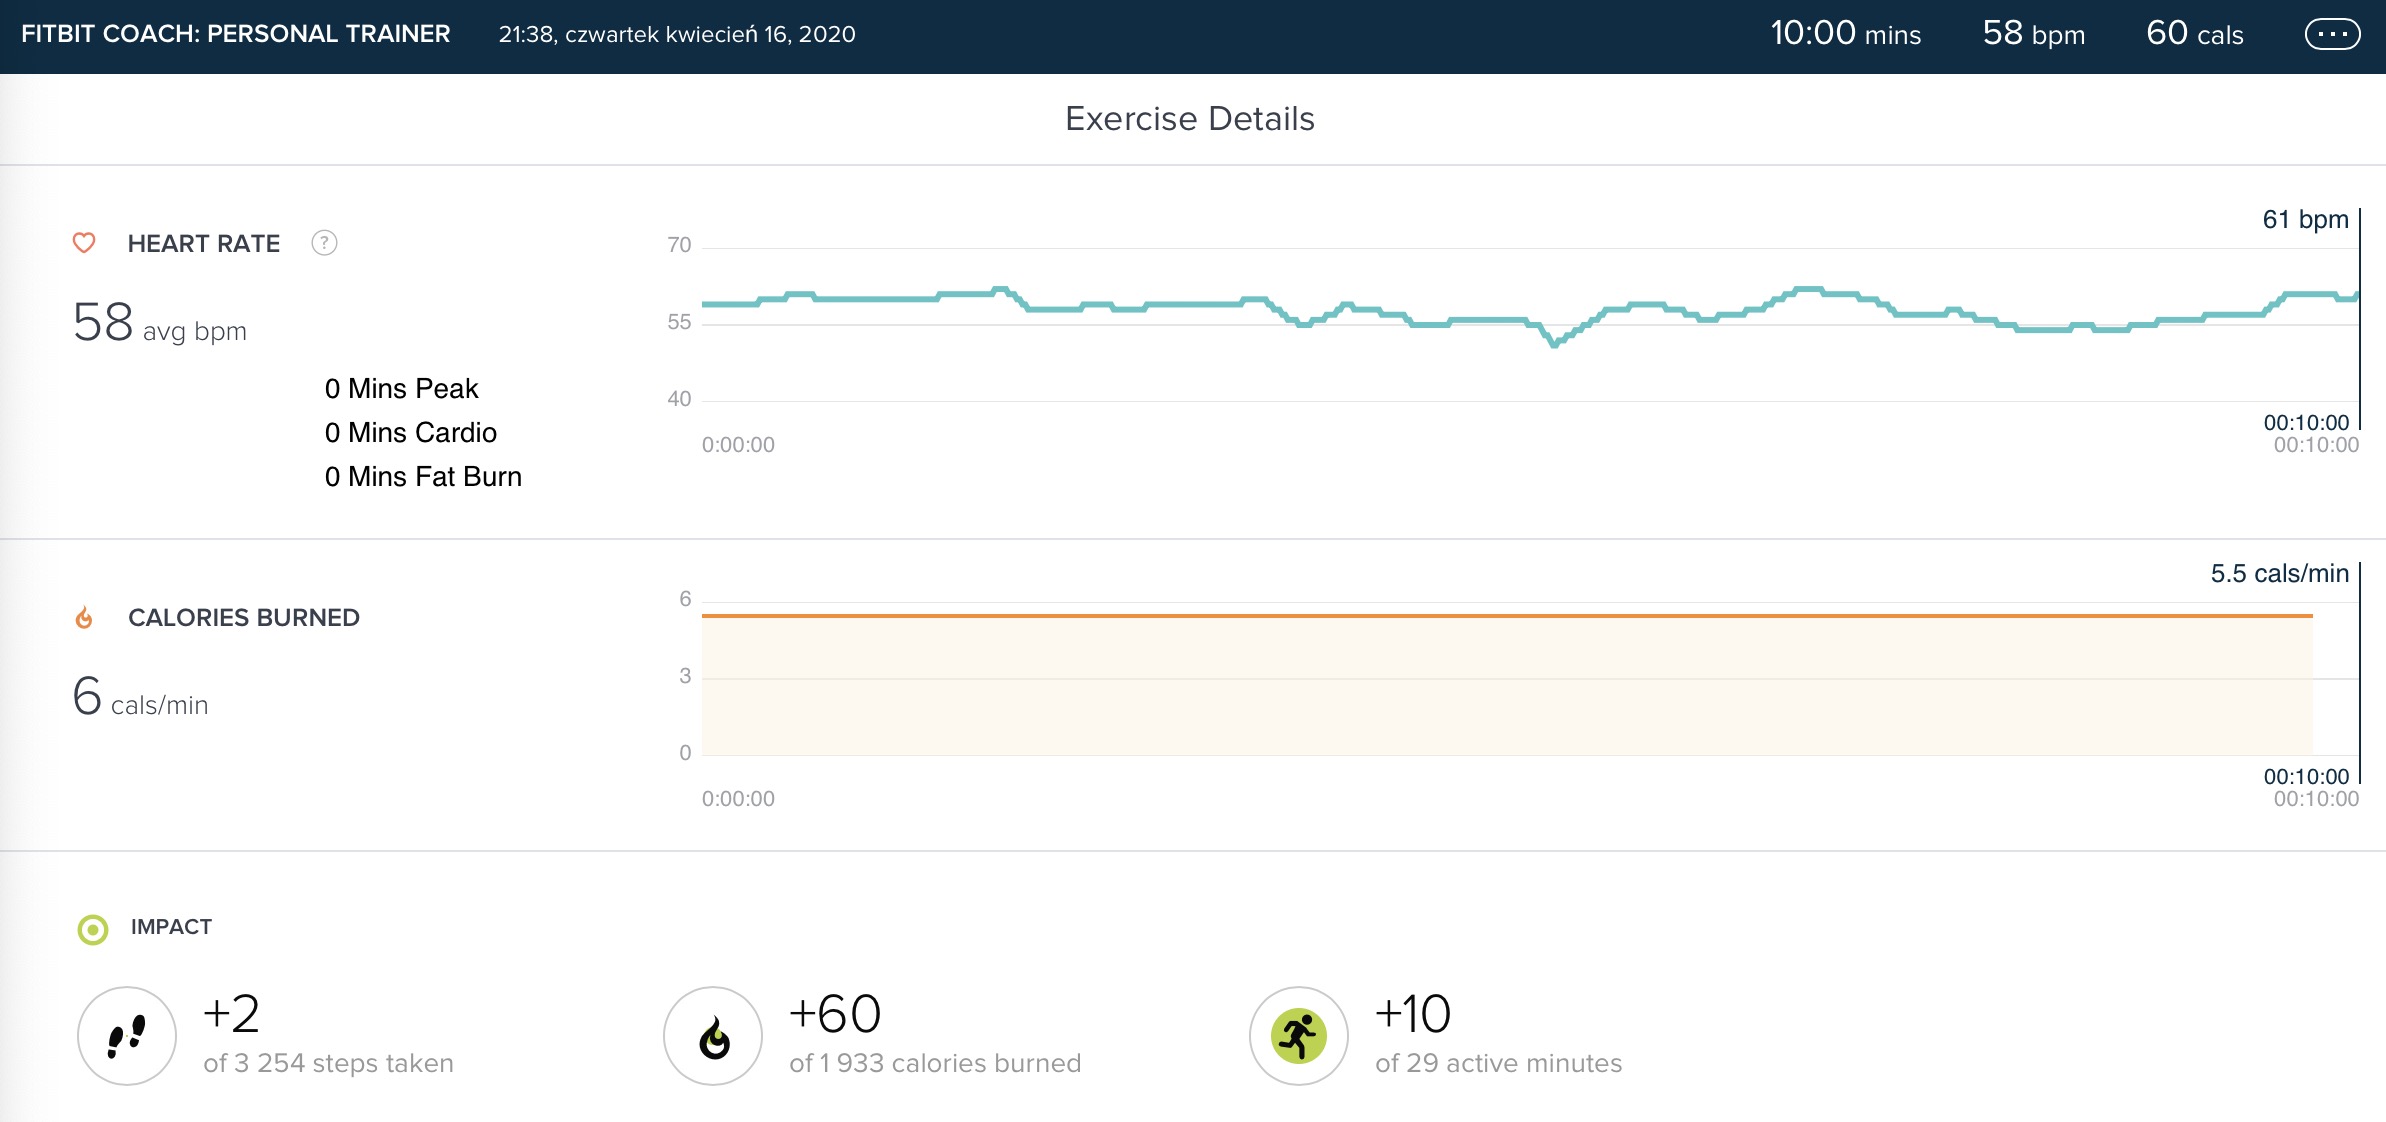Click the 58 bpm summary in header

click(x=2033, y=34)
